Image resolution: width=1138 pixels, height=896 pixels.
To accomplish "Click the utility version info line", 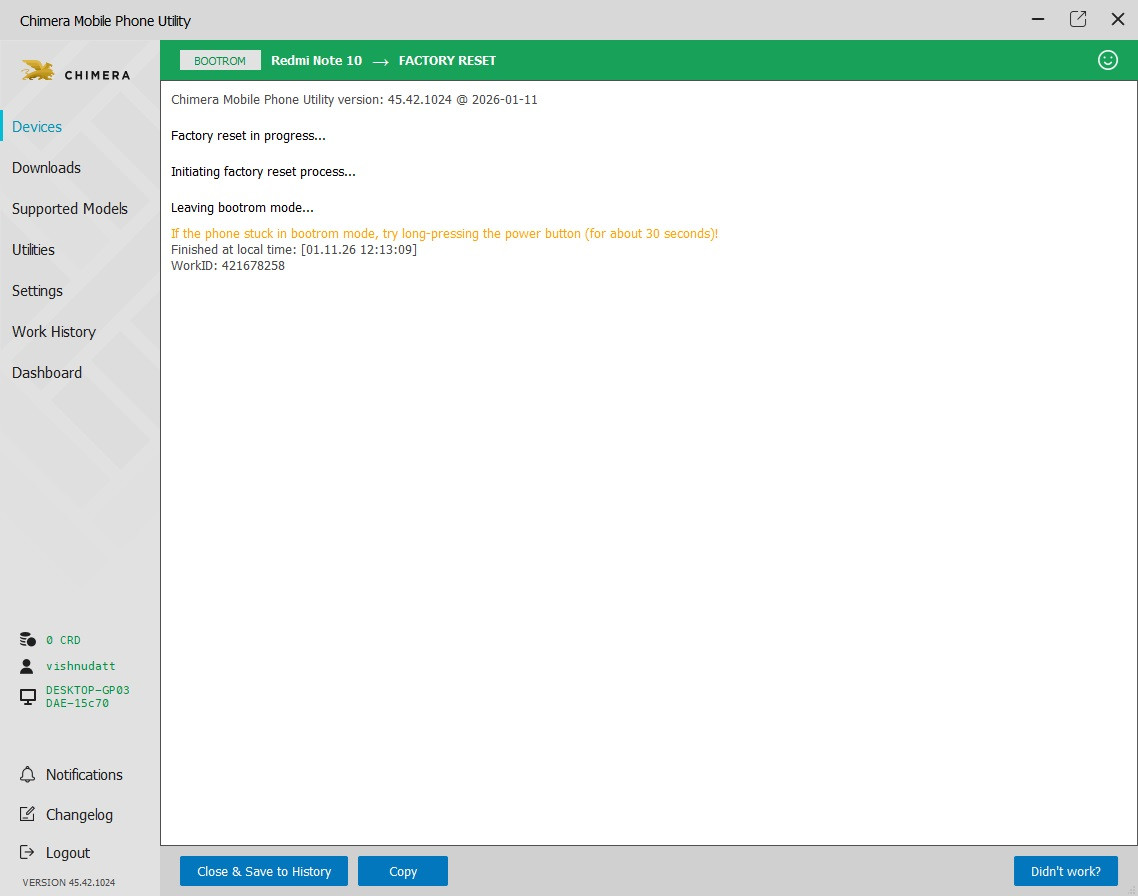I will pos(354,99).
